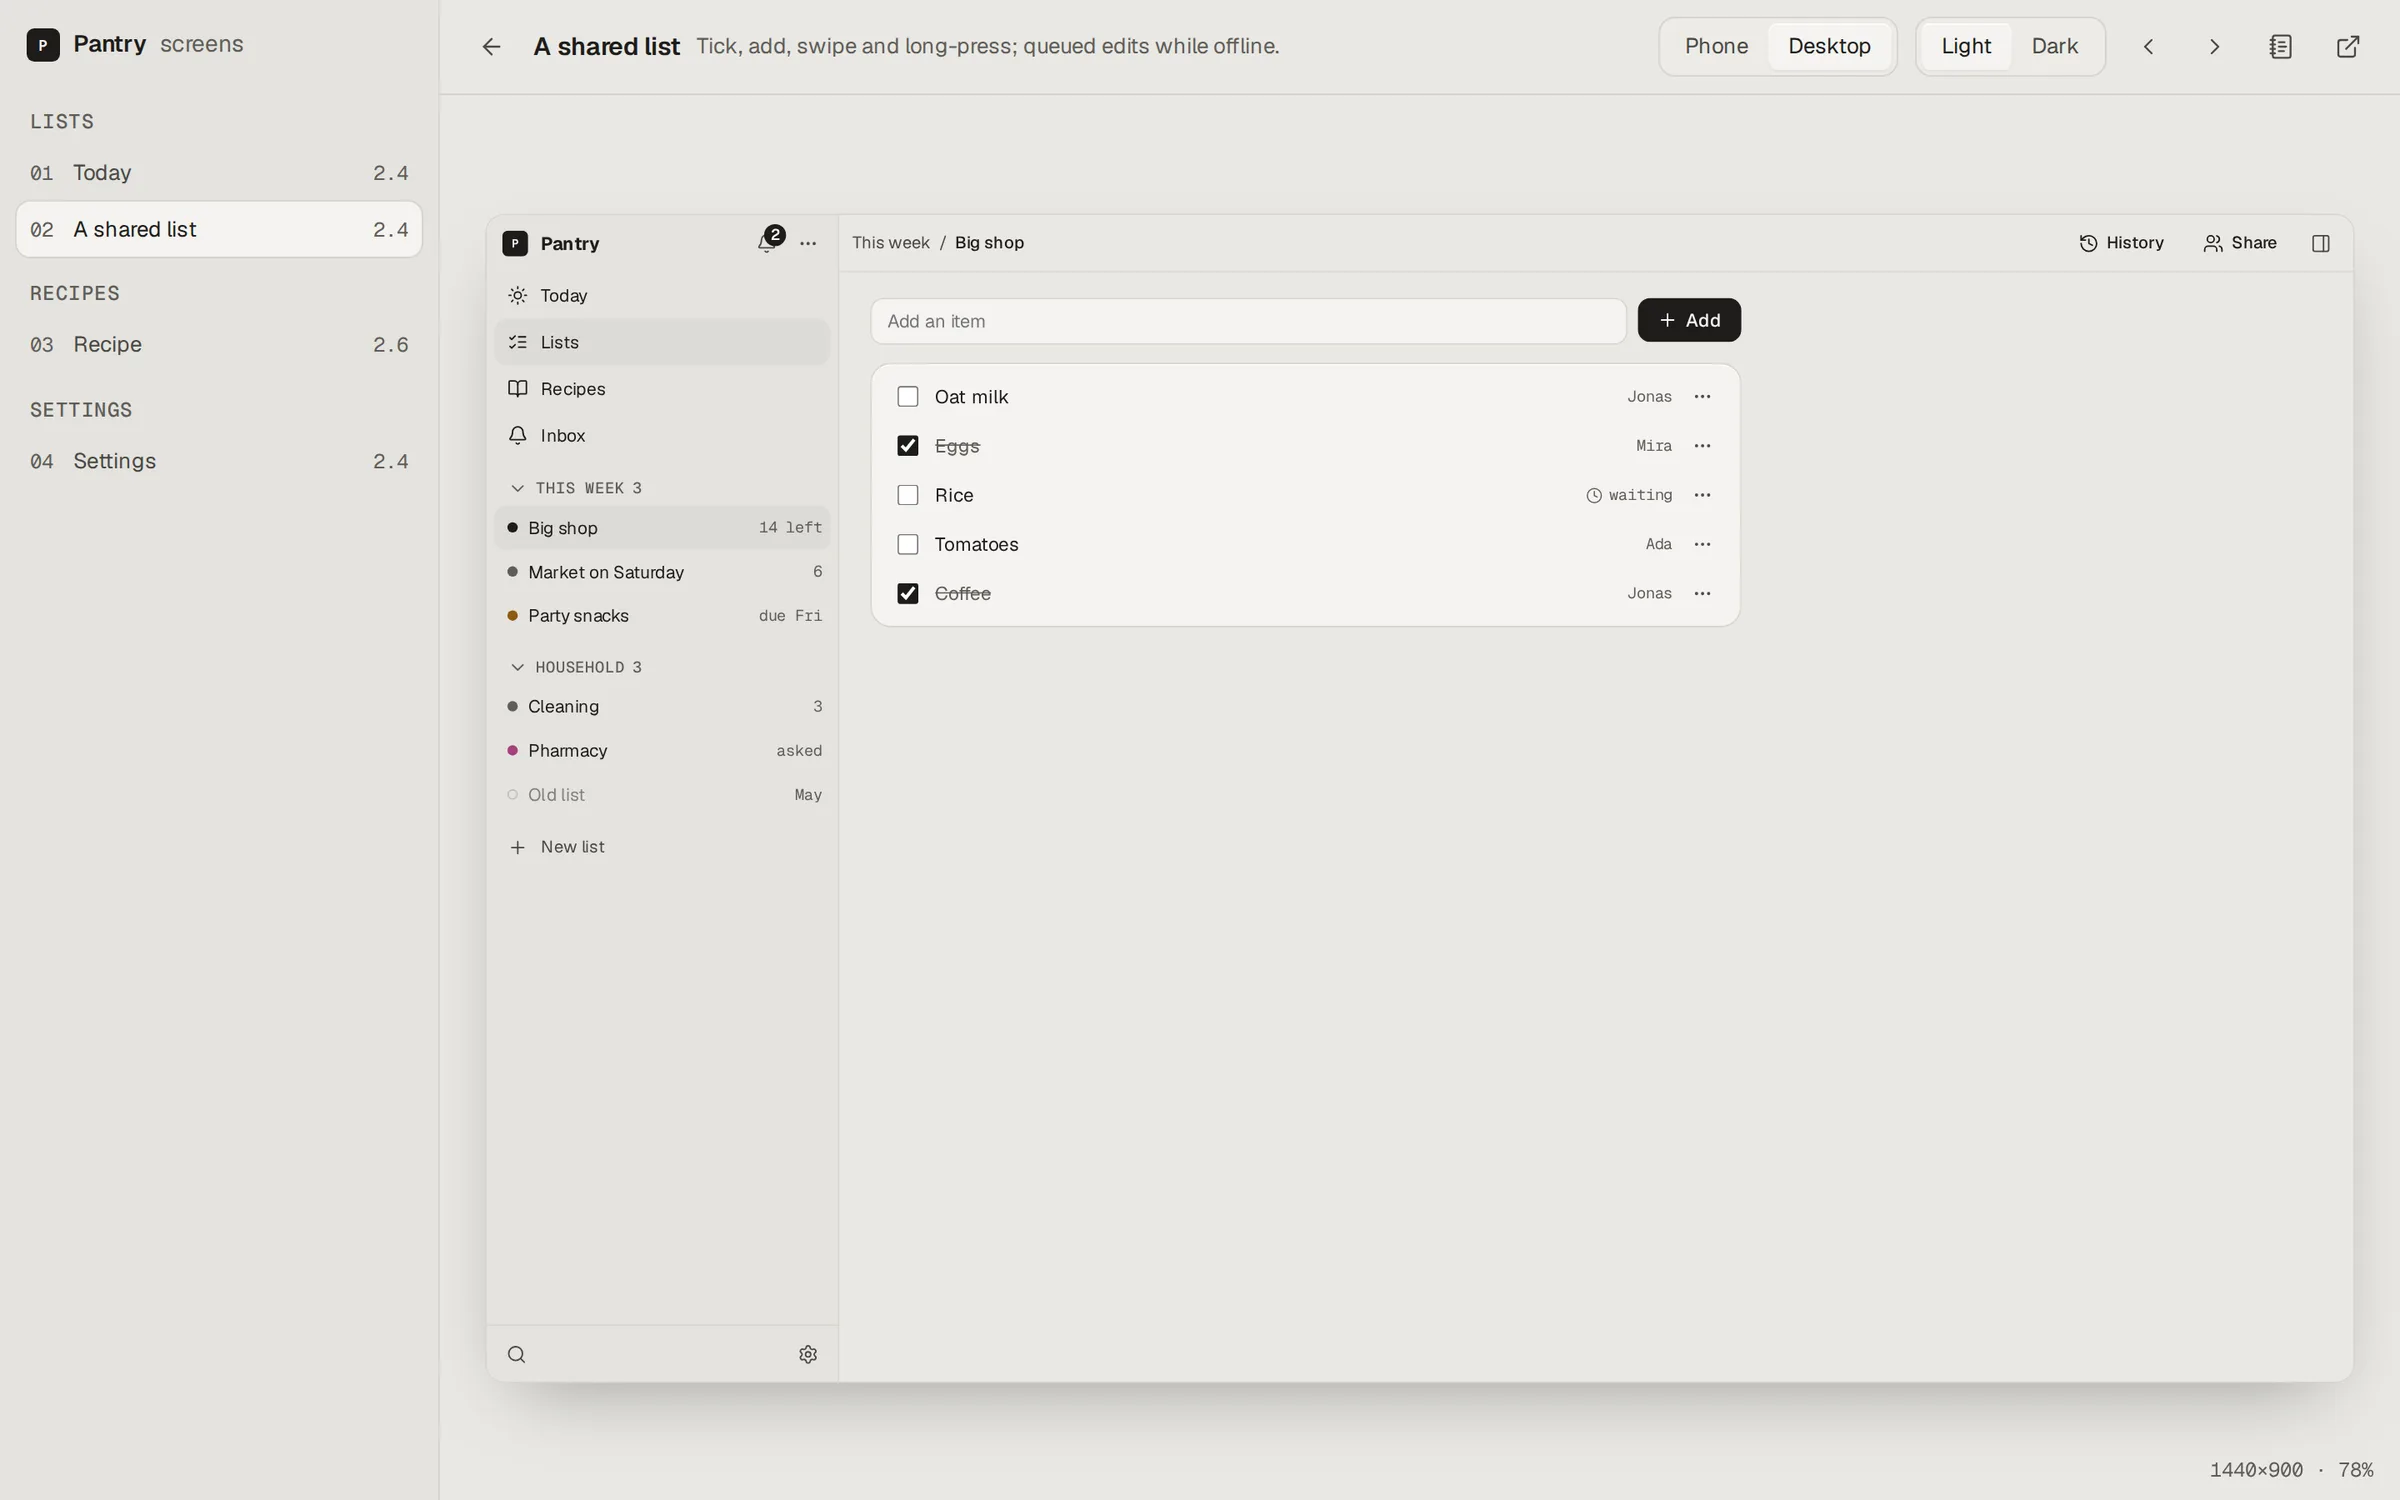Open the settings gear in the sidebar footer

(808, 1354)
